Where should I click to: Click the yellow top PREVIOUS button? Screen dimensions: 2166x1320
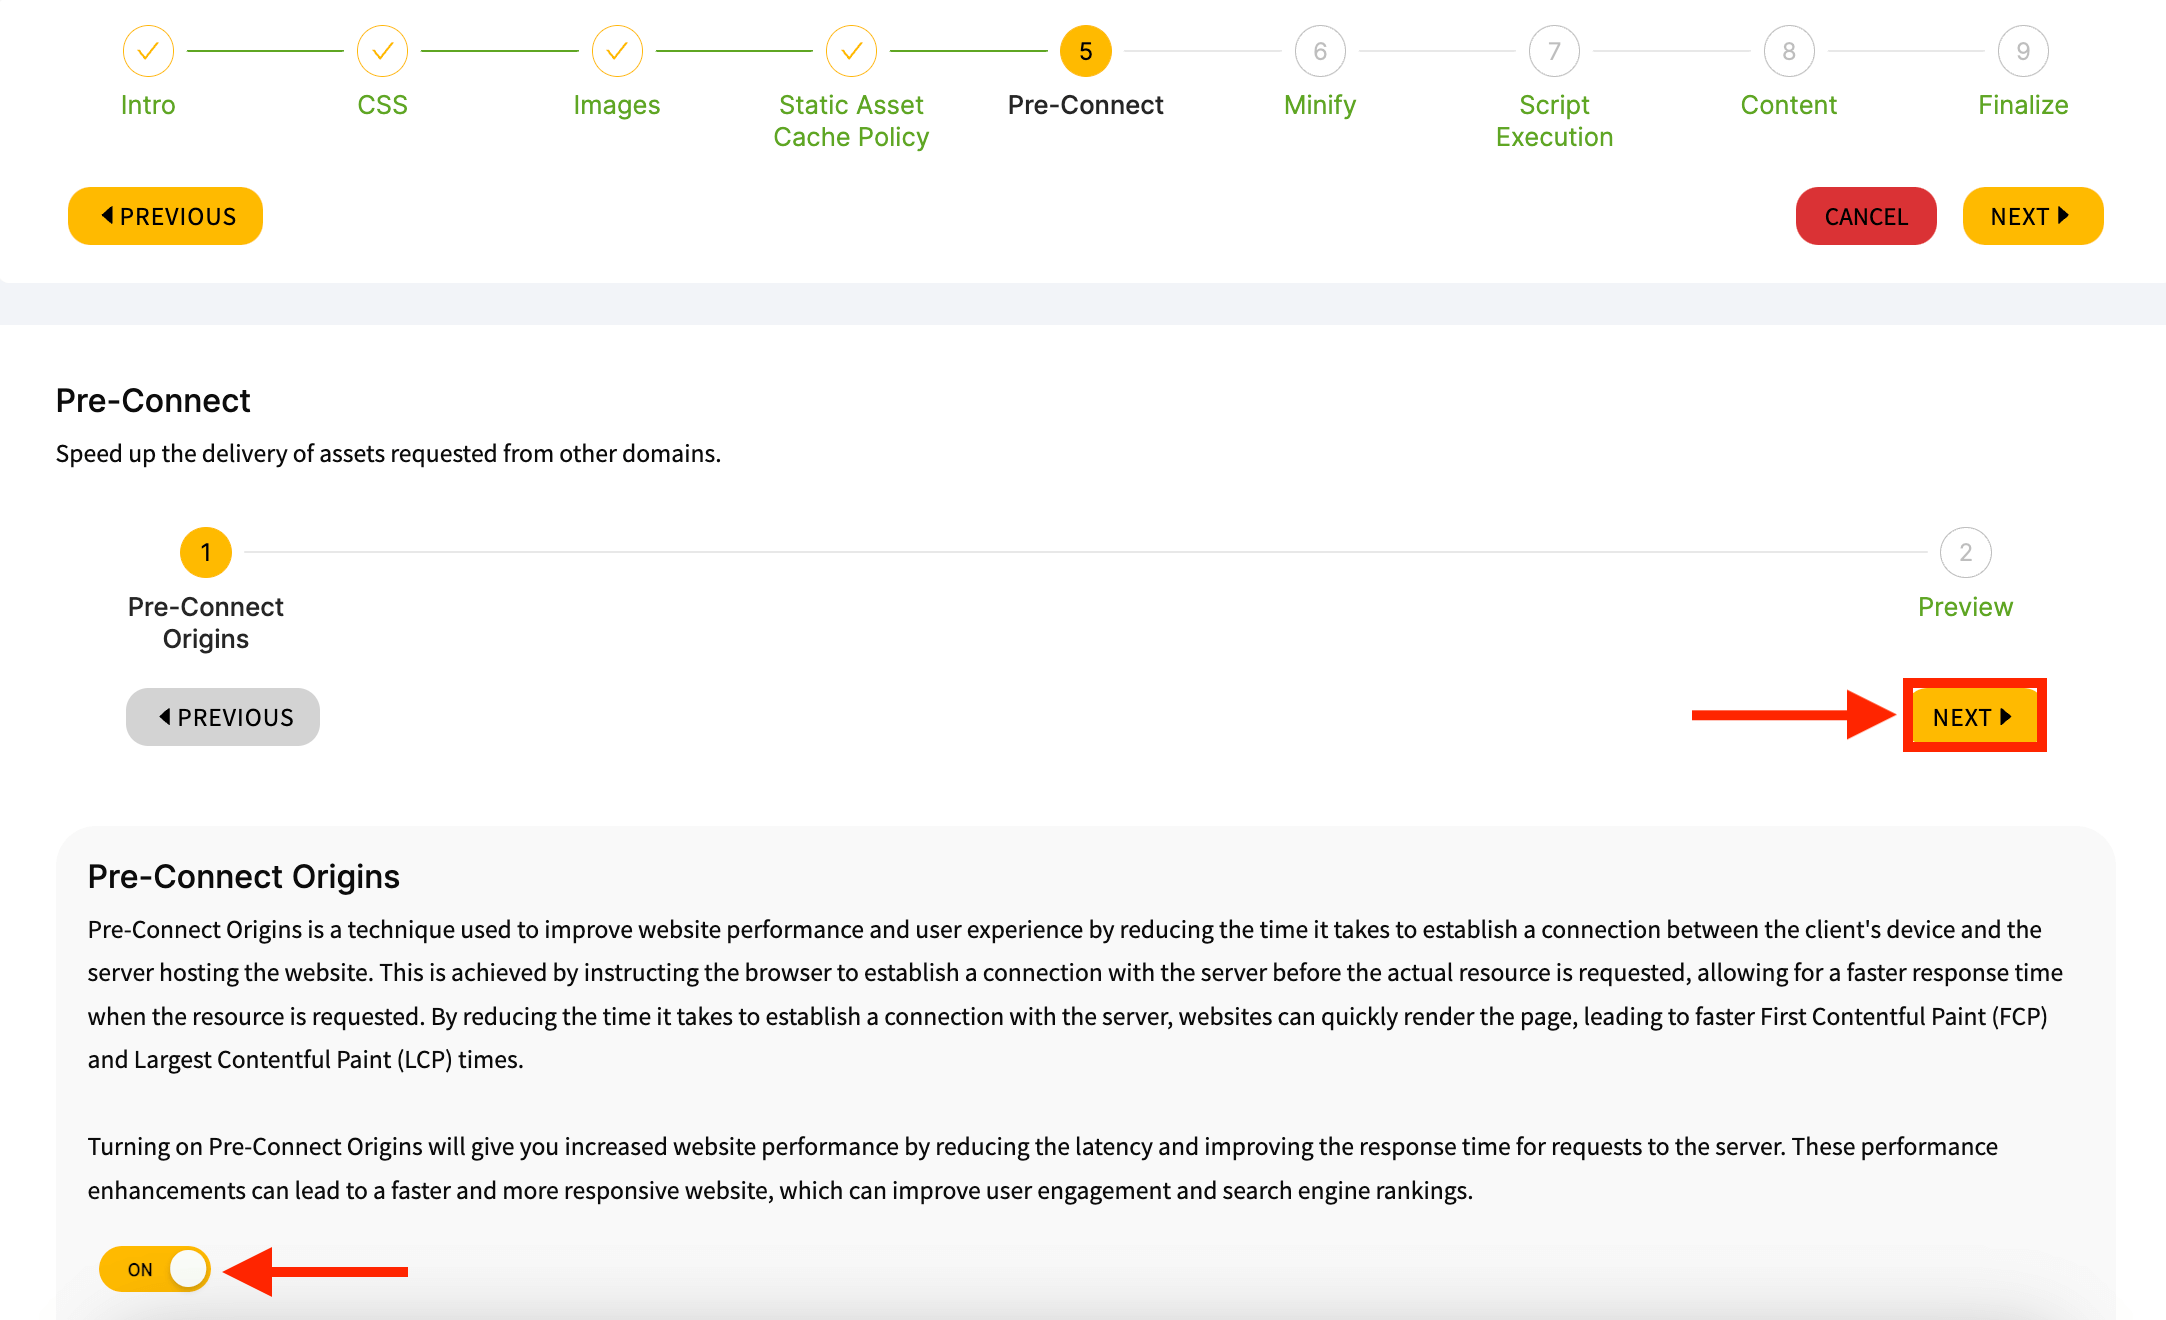coord(165,216)
